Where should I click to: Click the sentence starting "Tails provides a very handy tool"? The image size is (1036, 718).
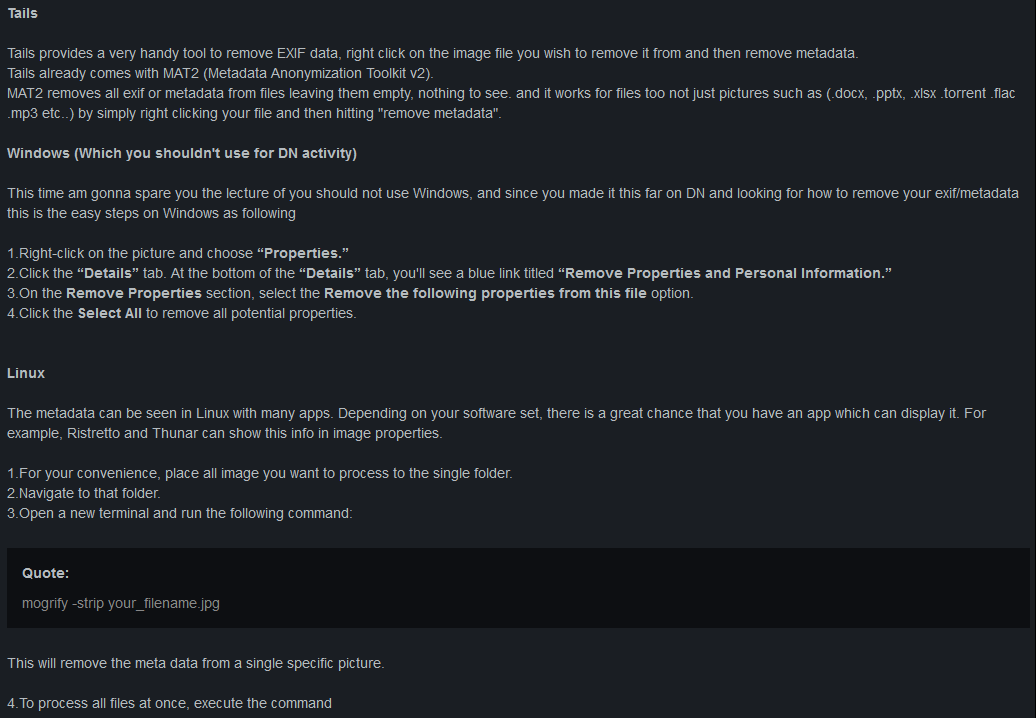(430, 53)
